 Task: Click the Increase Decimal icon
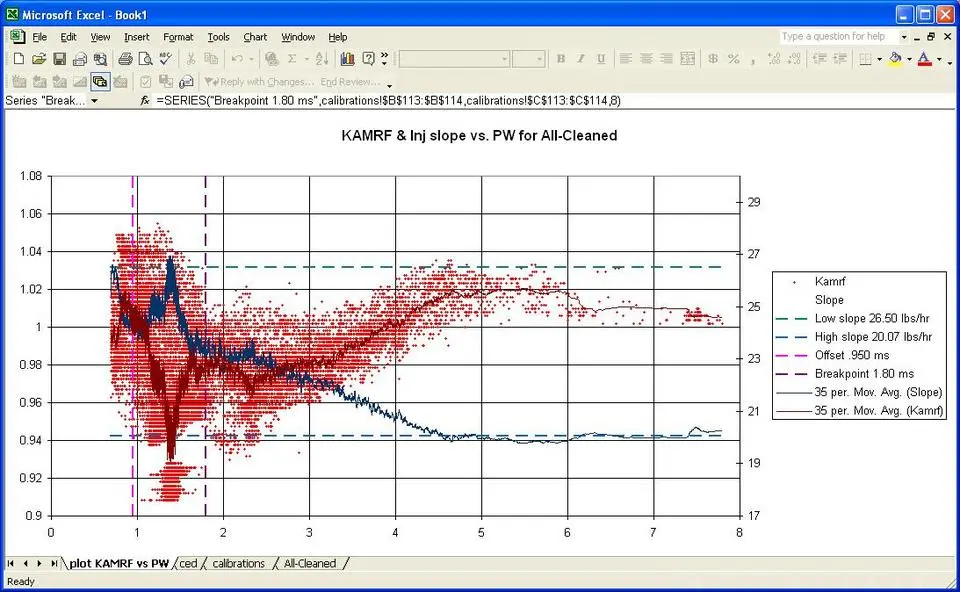point(774,59)
